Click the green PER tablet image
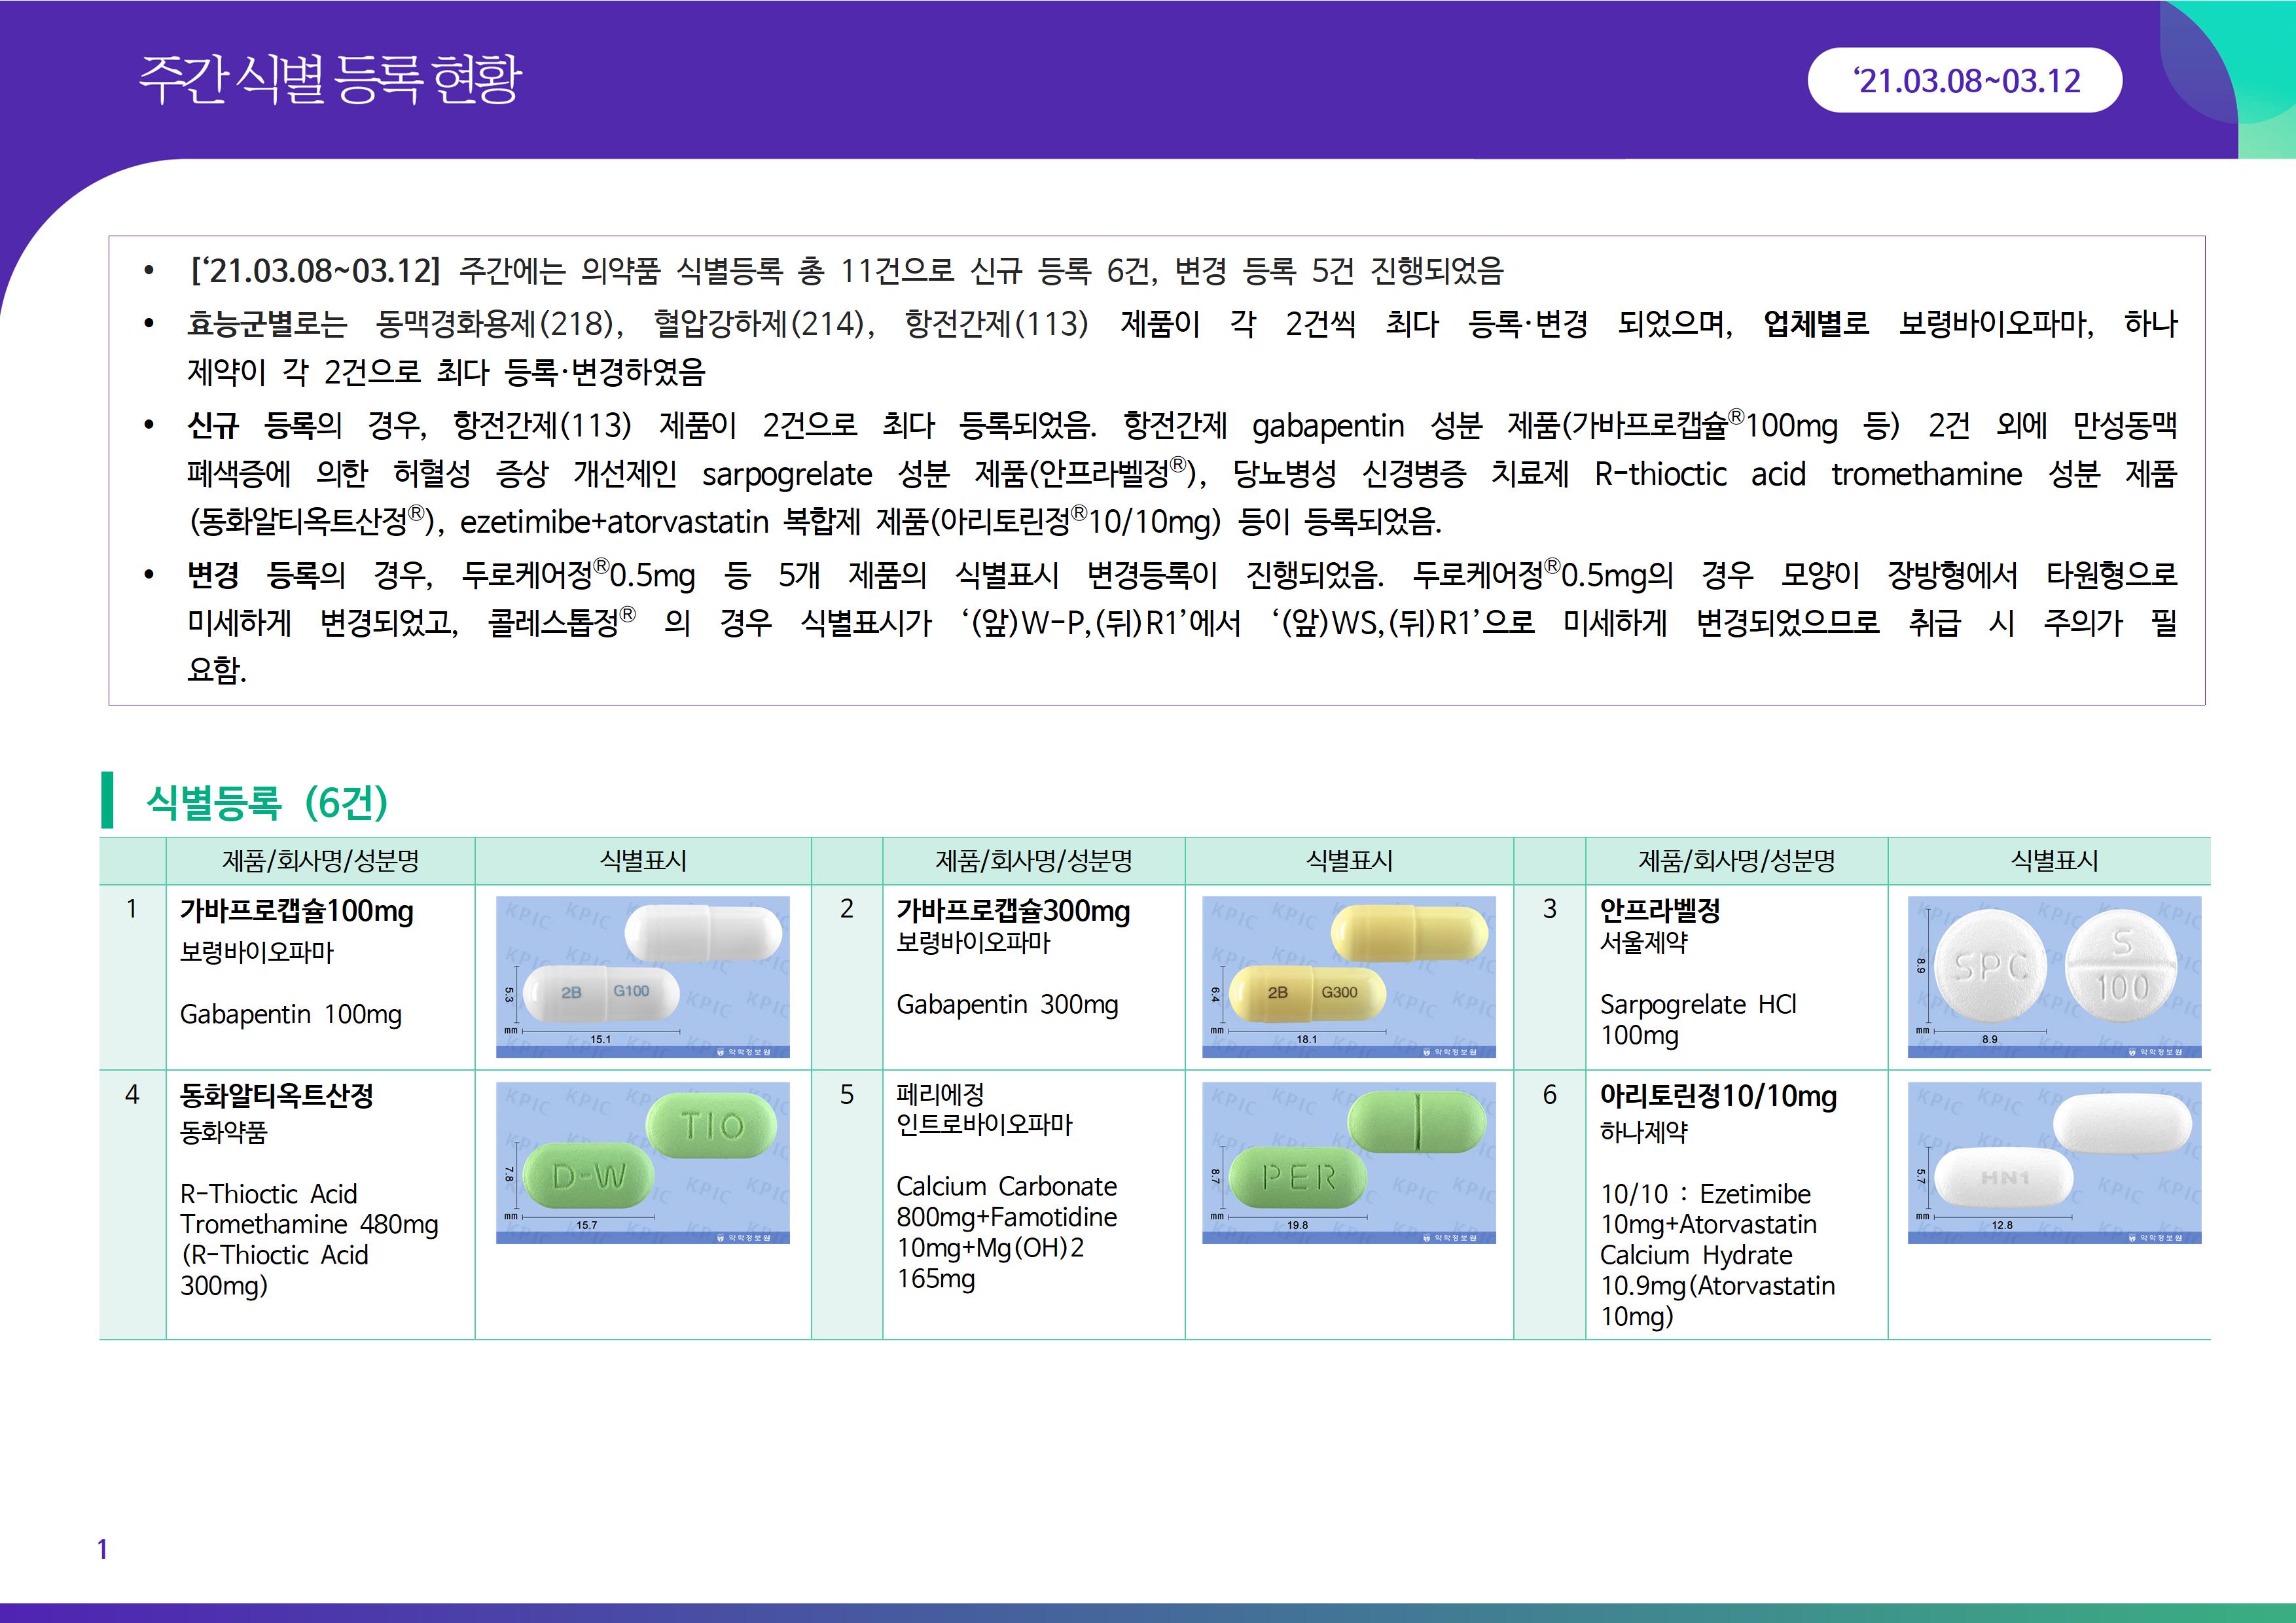The image size is (2296, 1623). [x=1348, y=1163]
